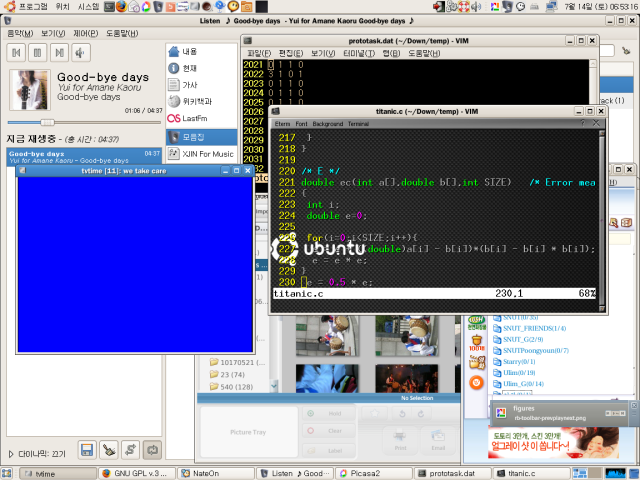
Task: Open the 위키백과 sidebar item
Action: point(202,101)
